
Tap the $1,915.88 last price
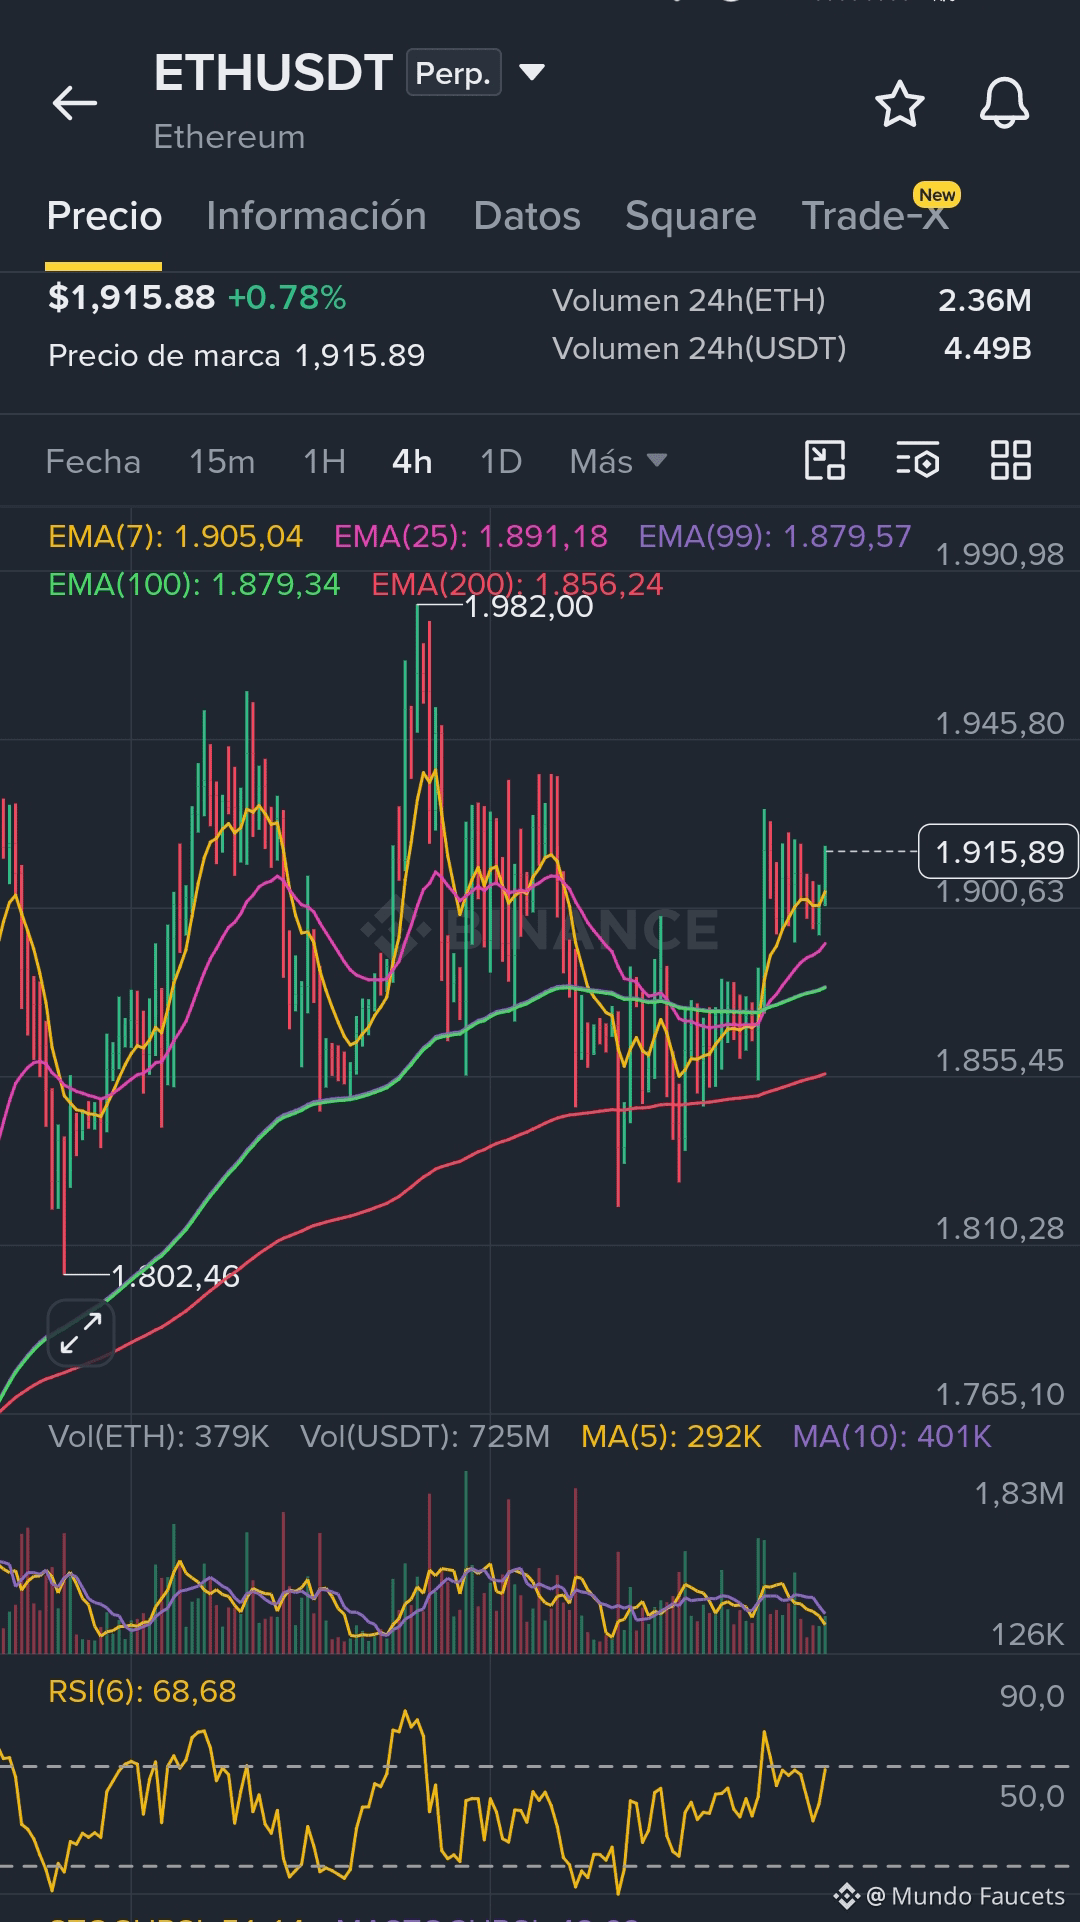(x=131, y=298)
